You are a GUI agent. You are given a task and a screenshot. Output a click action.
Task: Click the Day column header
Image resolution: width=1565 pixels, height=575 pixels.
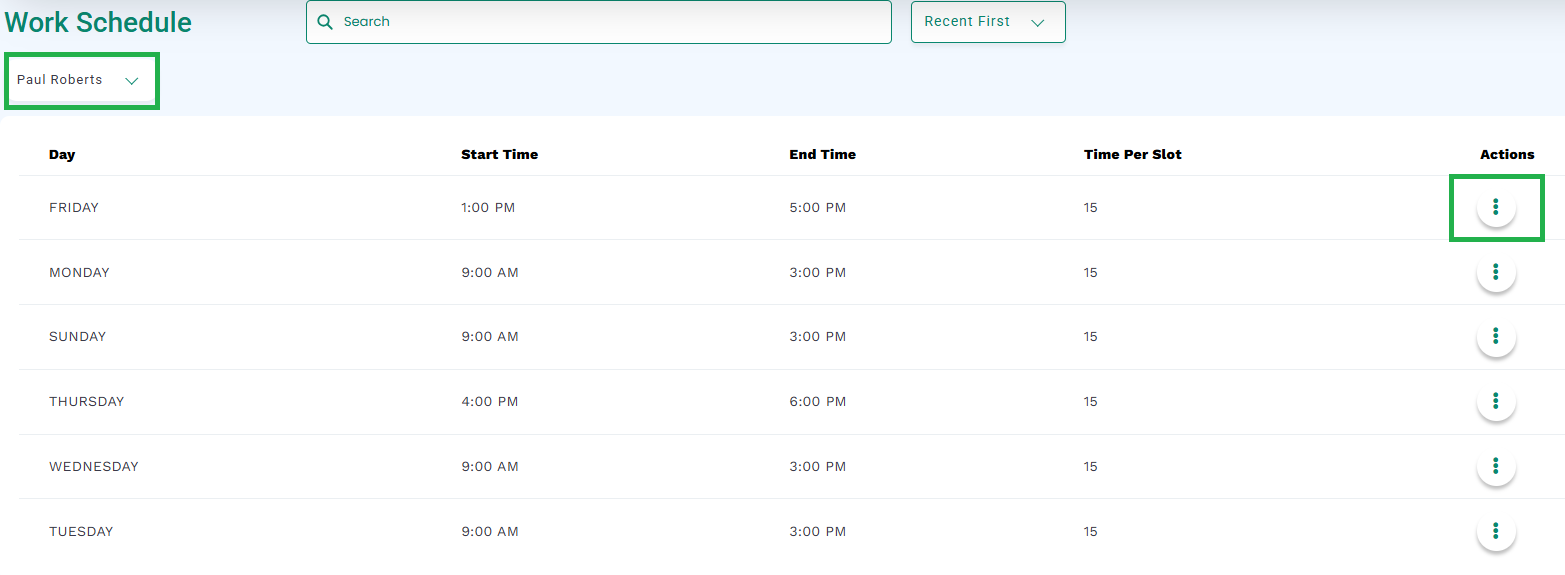point(62,155)
